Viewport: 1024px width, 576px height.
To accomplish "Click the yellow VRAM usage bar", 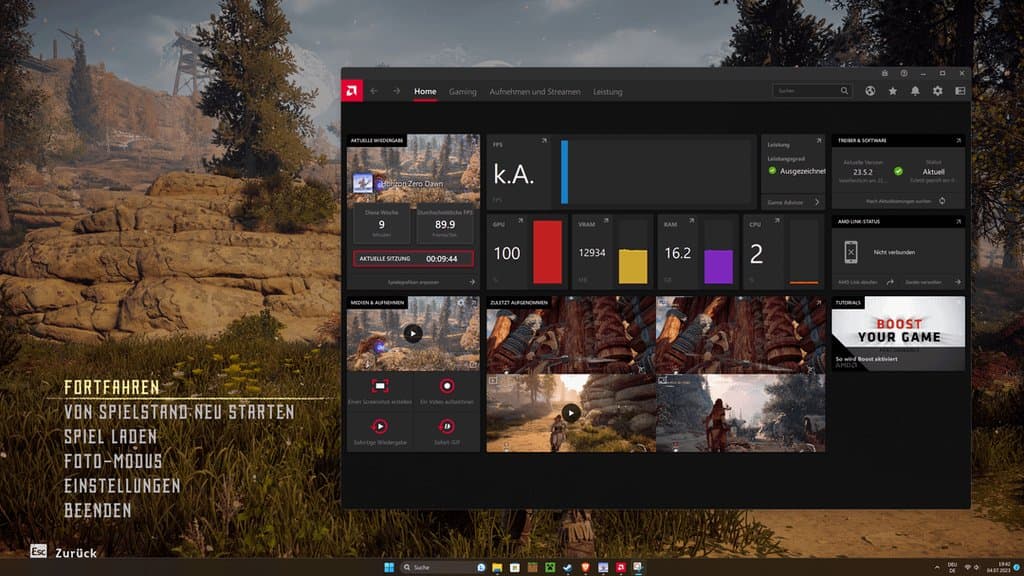I will point(633,266).
